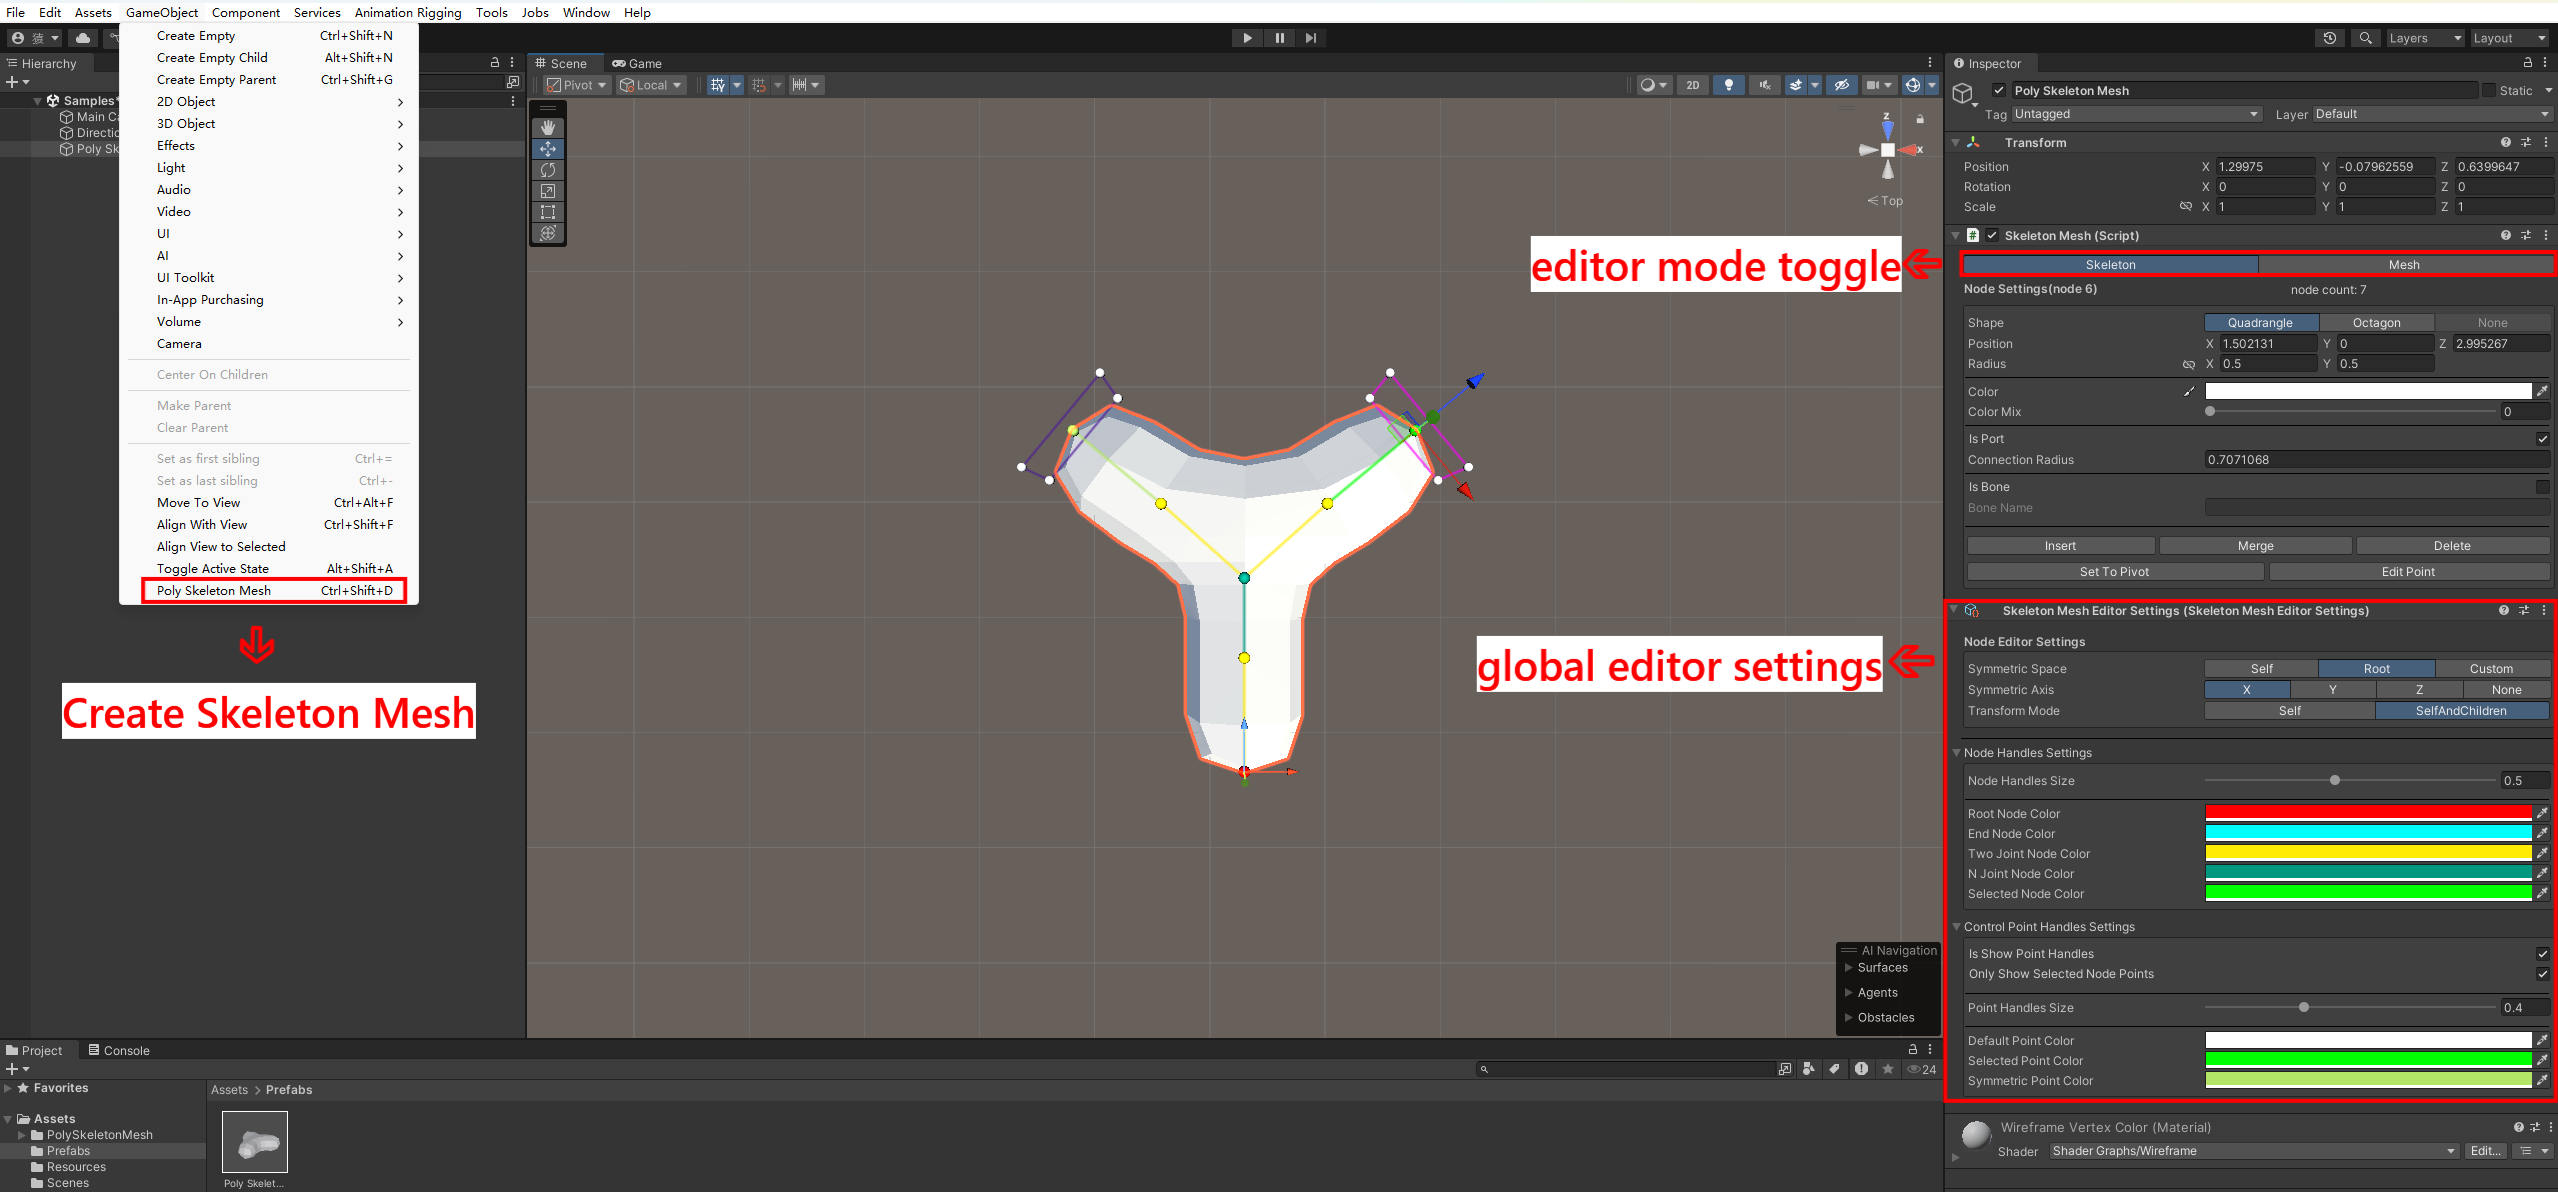This screenshot has height=1192, width=2558.
Task: Open the Skeleton Mesh Editor Settings help icon
Action: (x=2503, y=610)
